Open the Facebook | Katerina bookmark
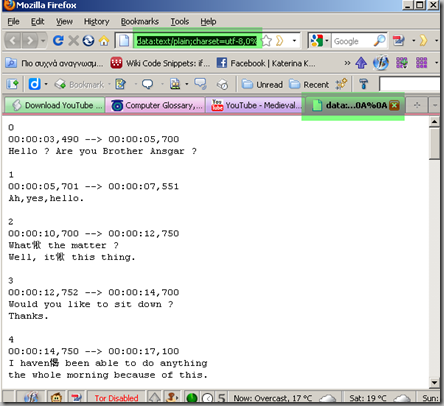 tap(266, 63)
